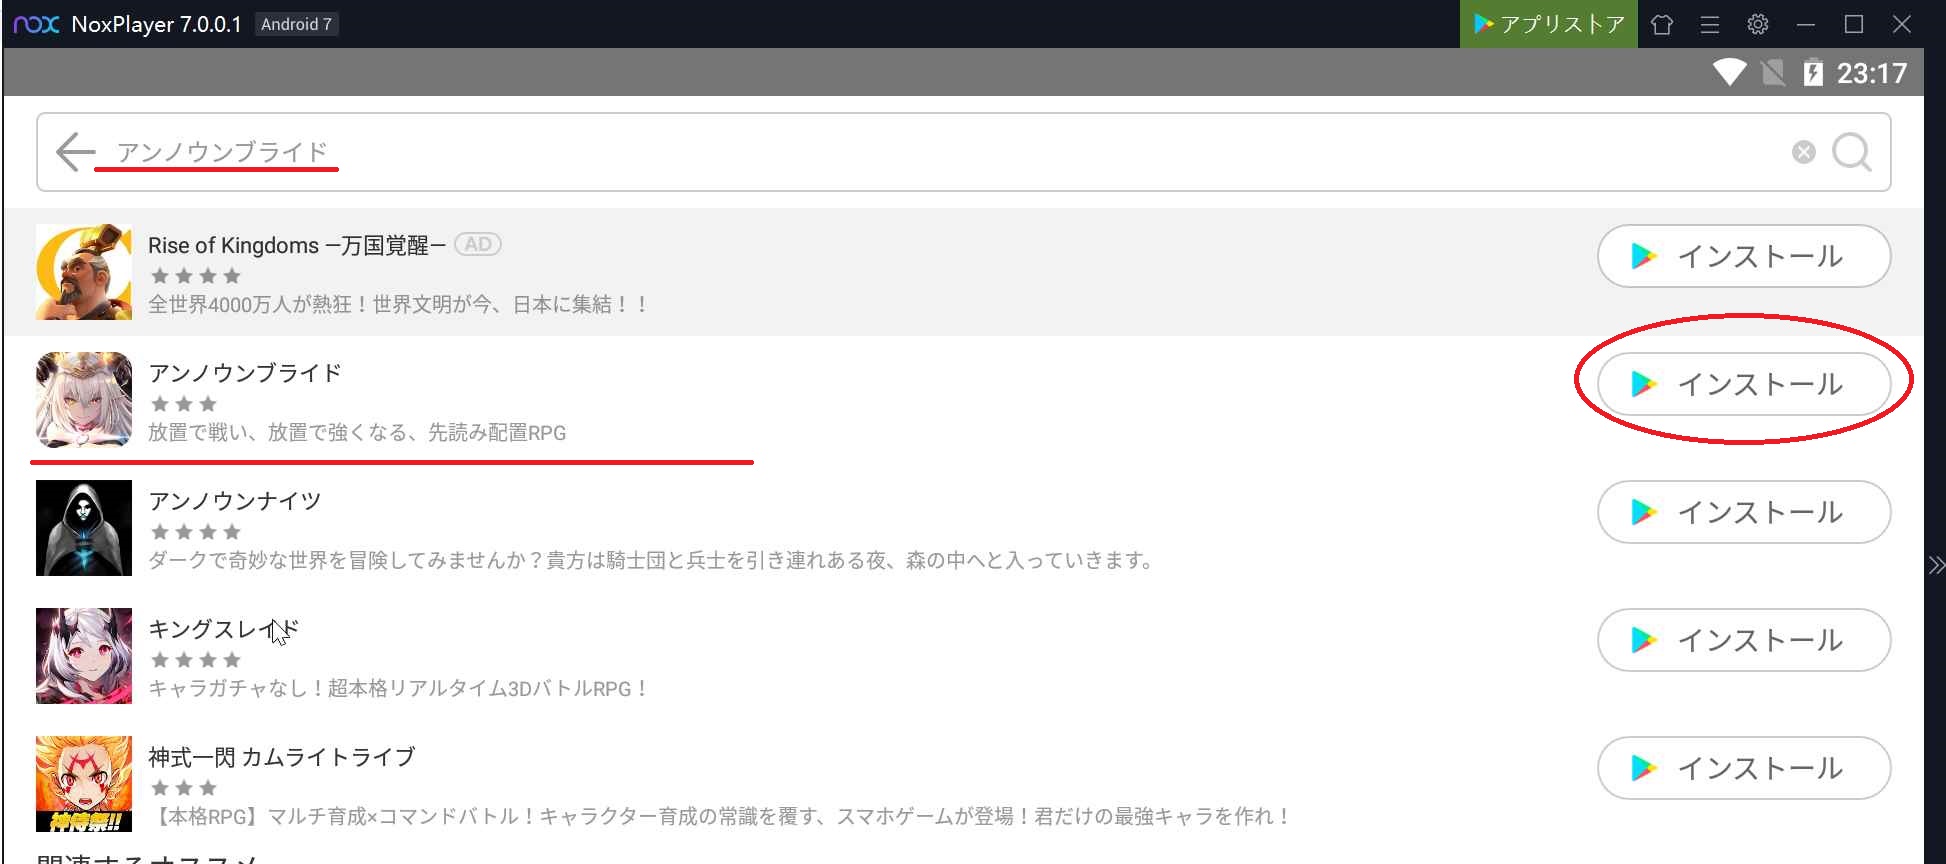Install Rise of Kingdoms app
1946x864 pixels.
point(1743,256)
